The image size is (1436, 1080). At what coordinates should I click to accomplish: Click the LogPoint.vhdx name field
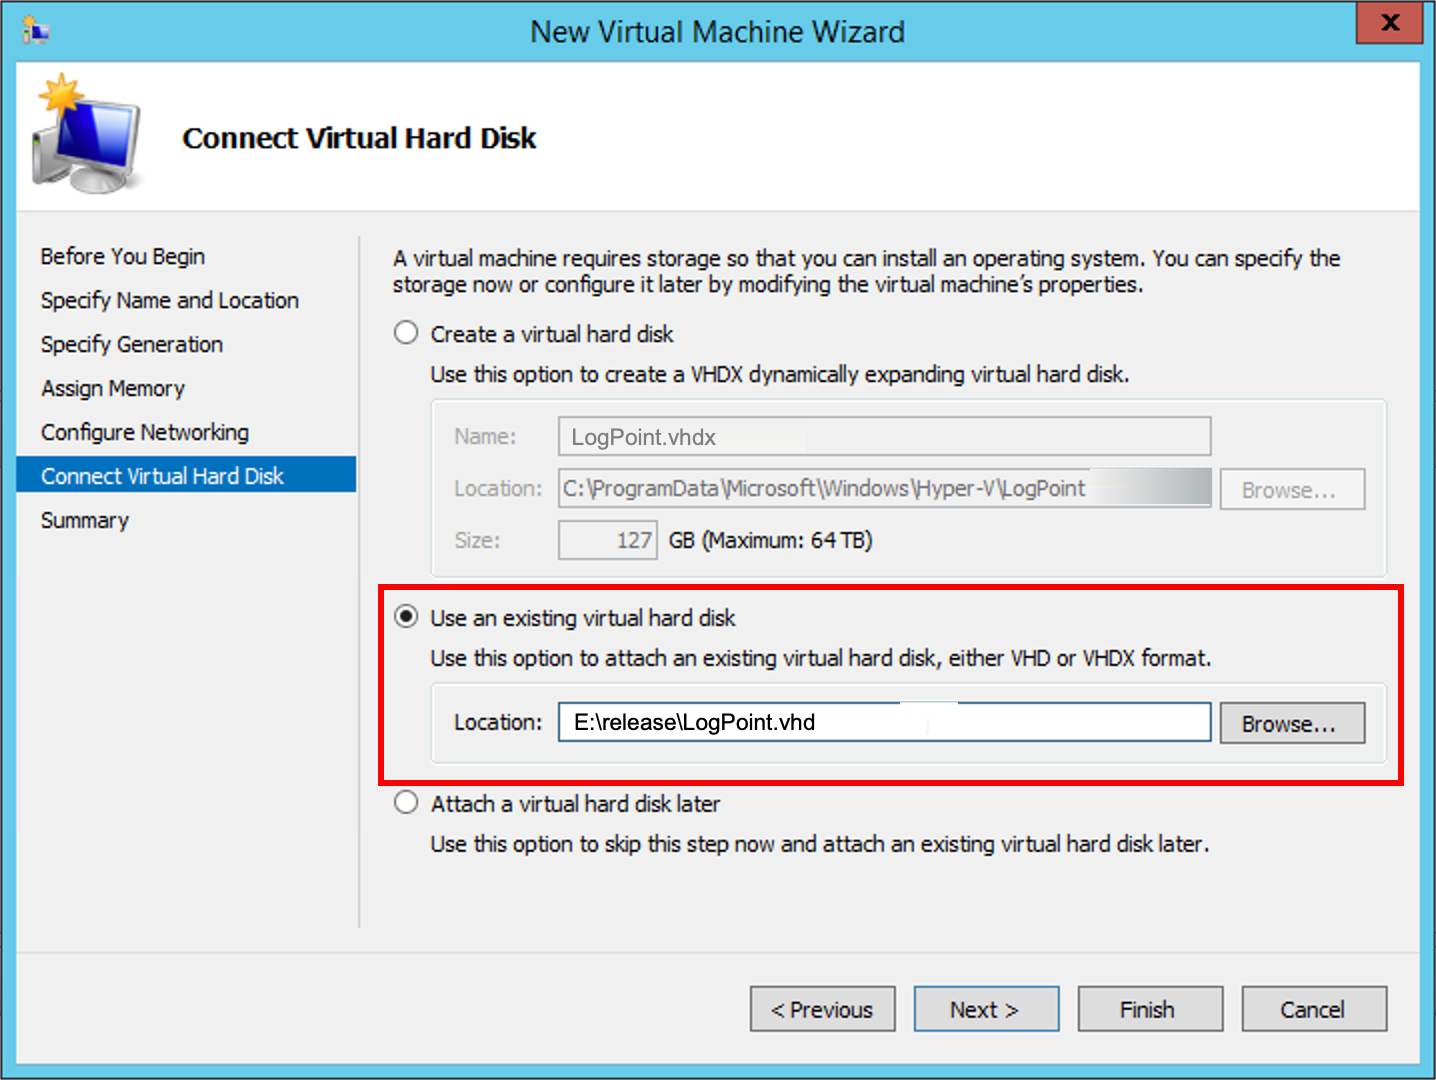(883, 437)
